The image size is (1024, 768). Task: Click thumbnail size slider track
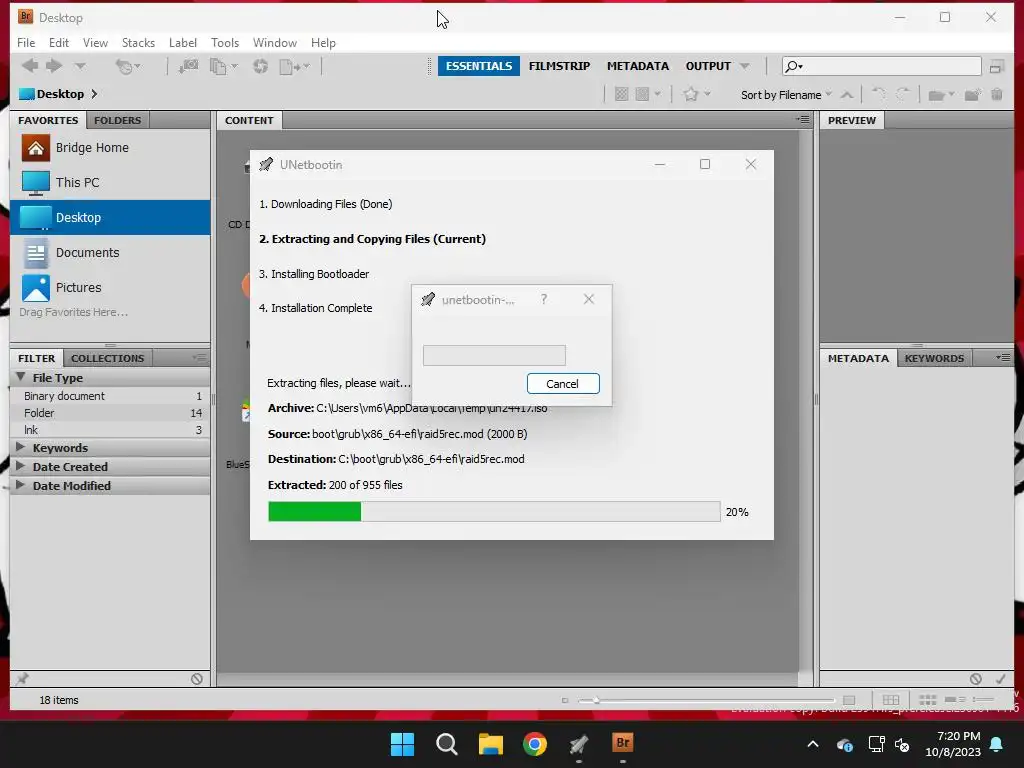pyautogui.click(x=705, y=700)
